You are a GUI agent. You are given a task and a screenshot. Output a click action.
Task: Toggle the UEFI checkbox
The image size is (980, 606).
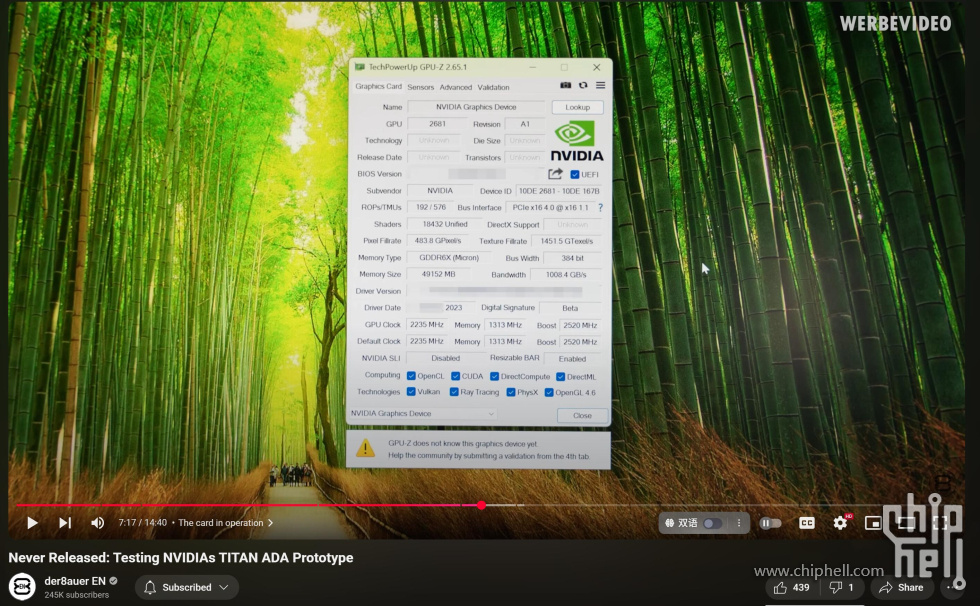click(x=575, y=174)
